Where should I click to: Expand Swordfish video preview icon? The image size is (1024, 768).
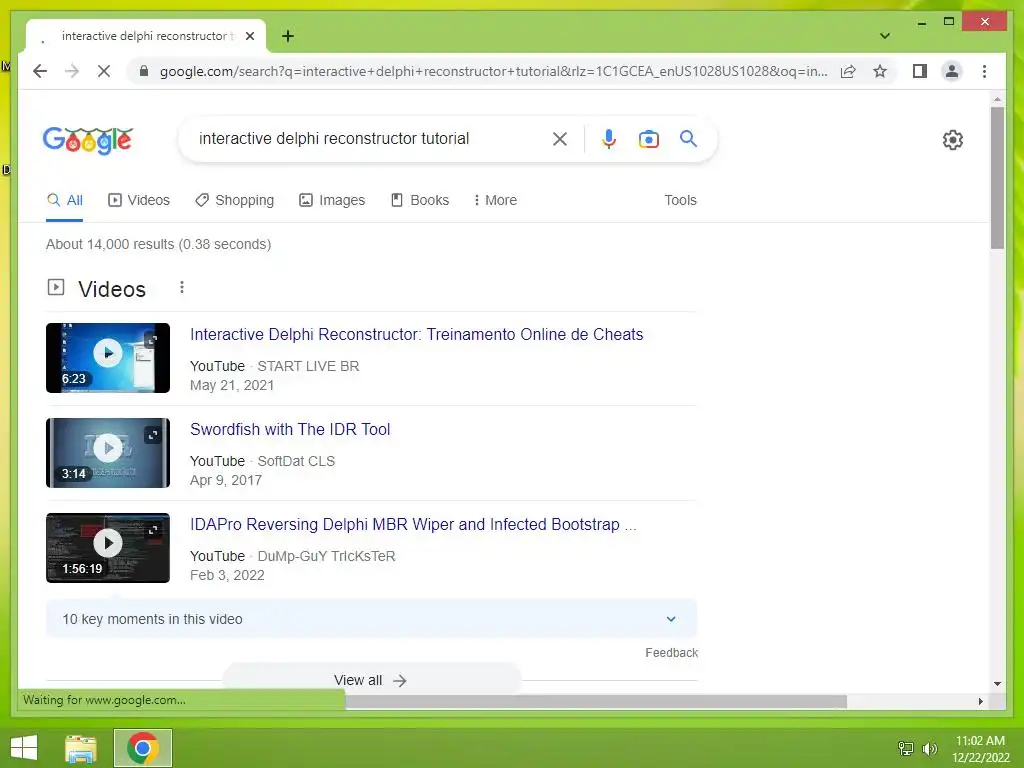click(x=153, y=435)
